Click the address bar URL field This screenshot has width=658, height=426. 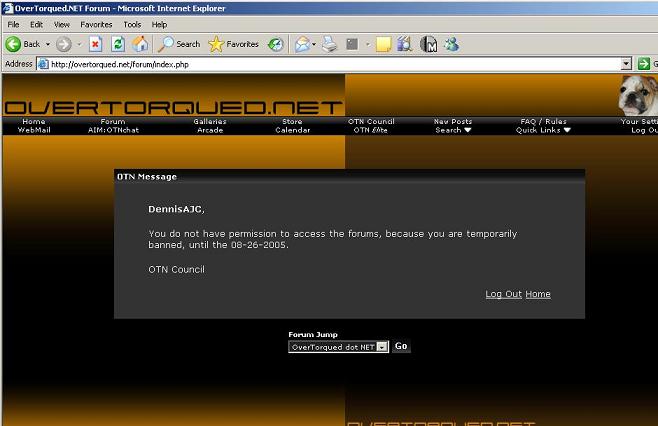tap(334, 64)
